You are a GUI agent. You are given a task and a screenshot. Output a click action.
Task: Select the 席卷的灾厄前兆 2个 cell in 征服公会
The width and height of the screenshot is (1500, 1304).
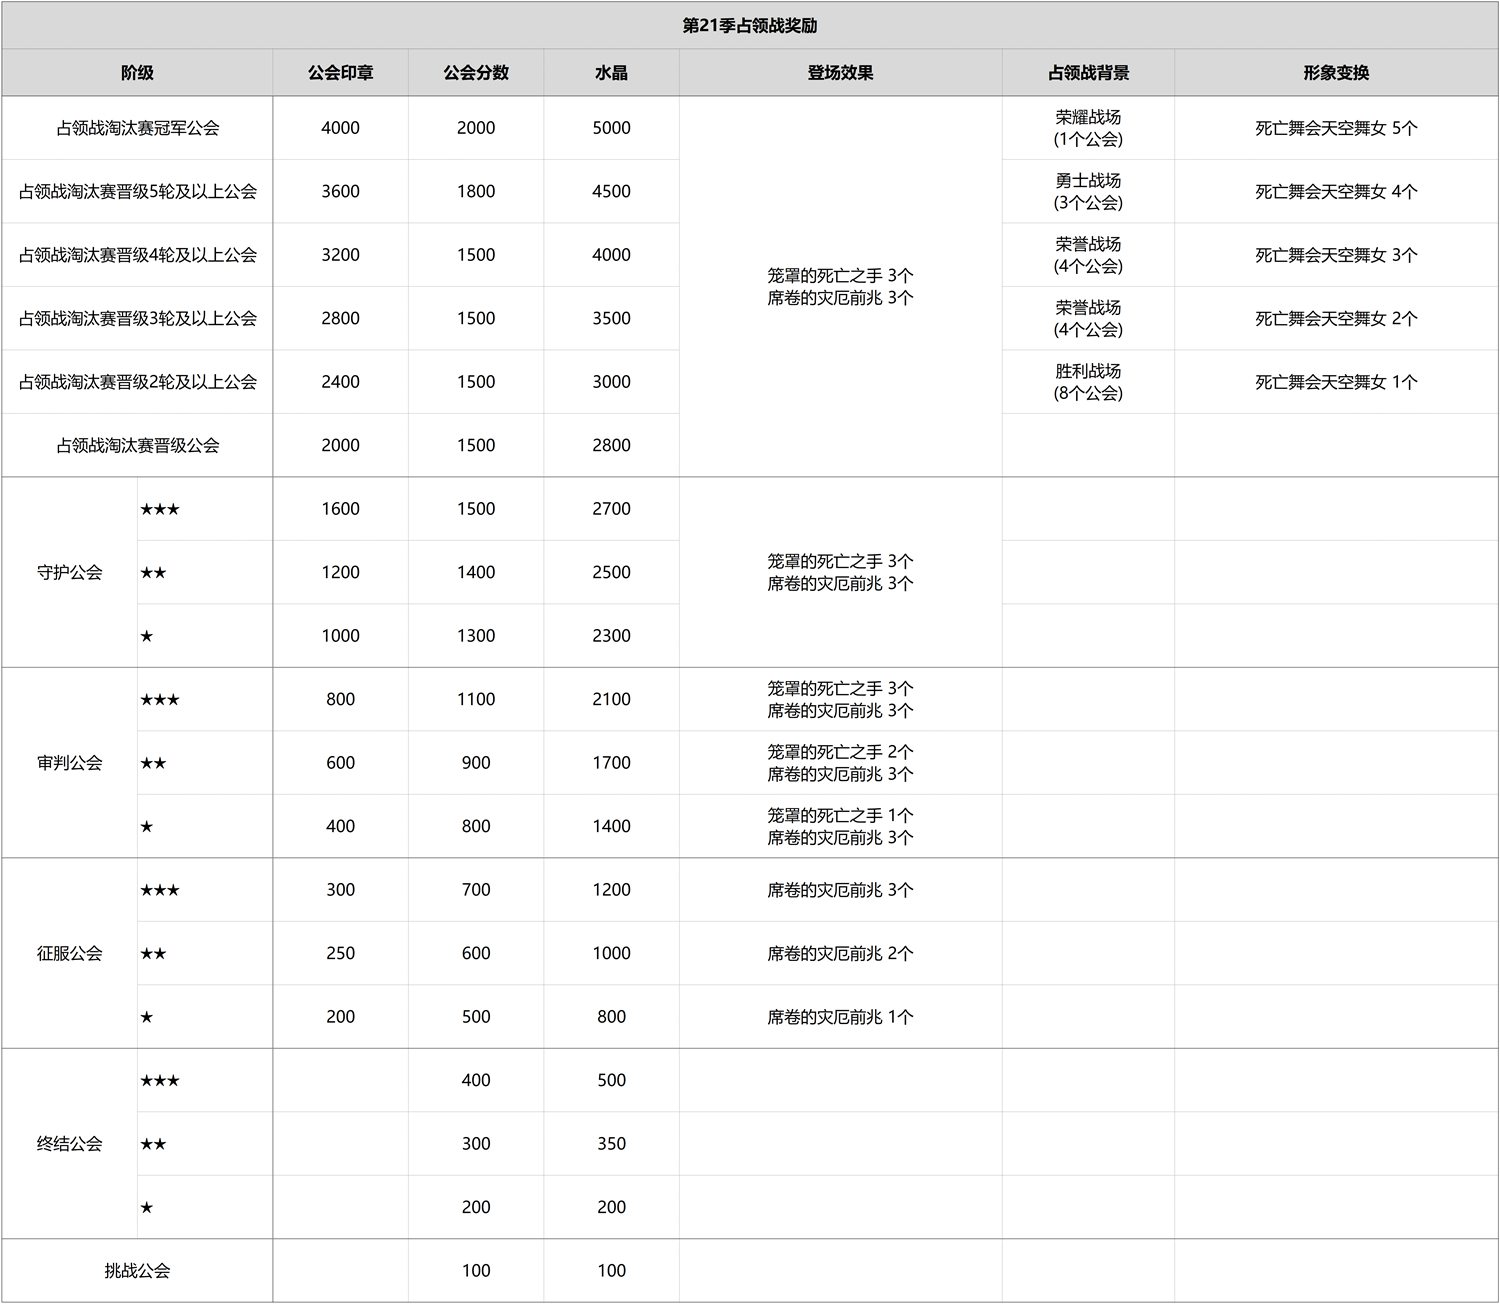[840, 954]
